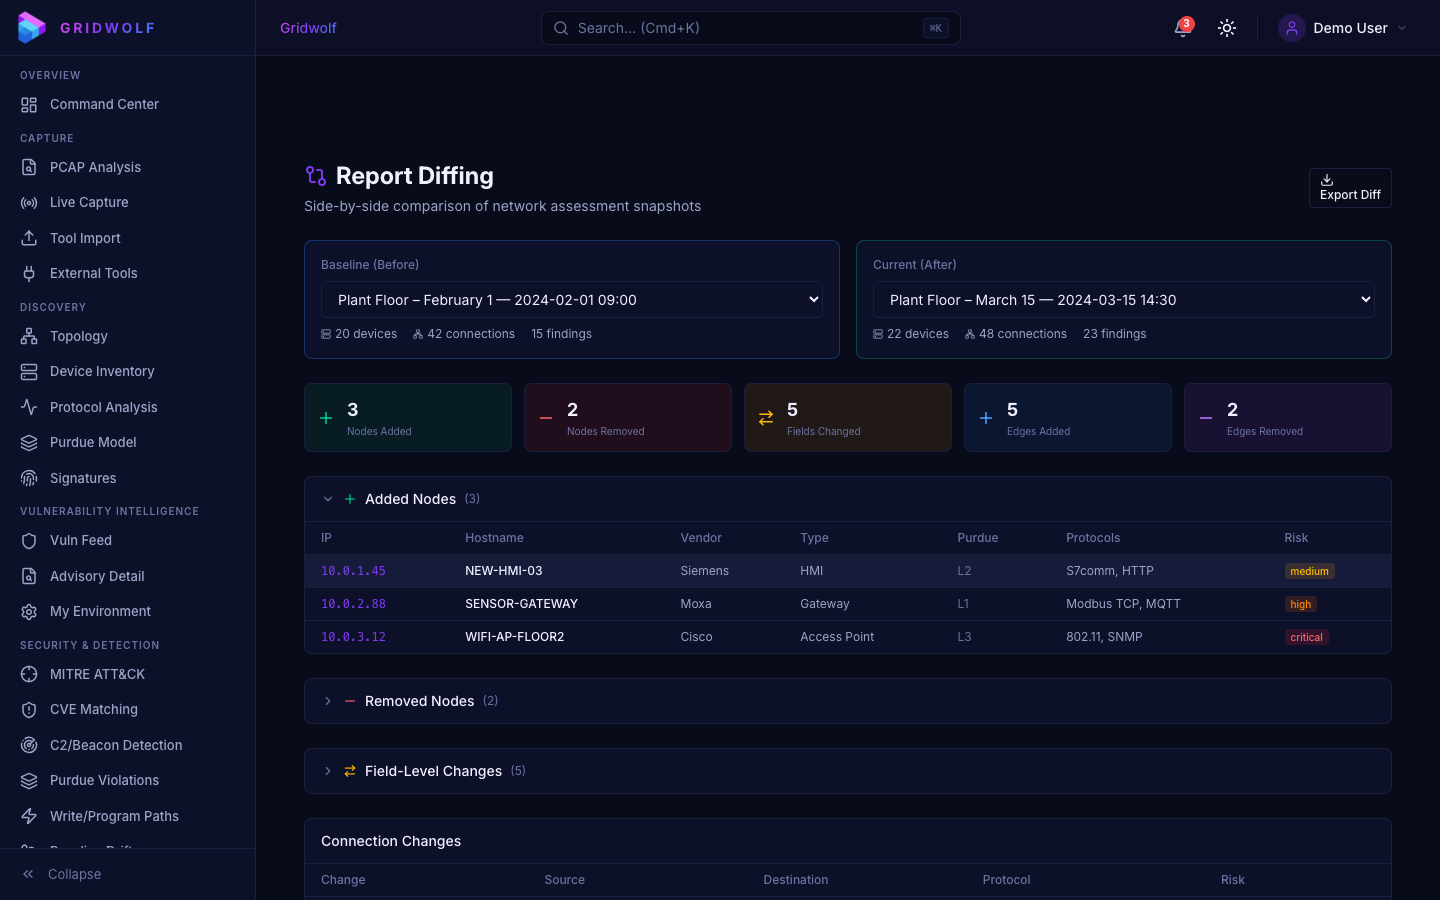The height and width of the screenshot is (900, 1440).
Task: Expand the Removed Nodes section
Action: pos(327,701)
